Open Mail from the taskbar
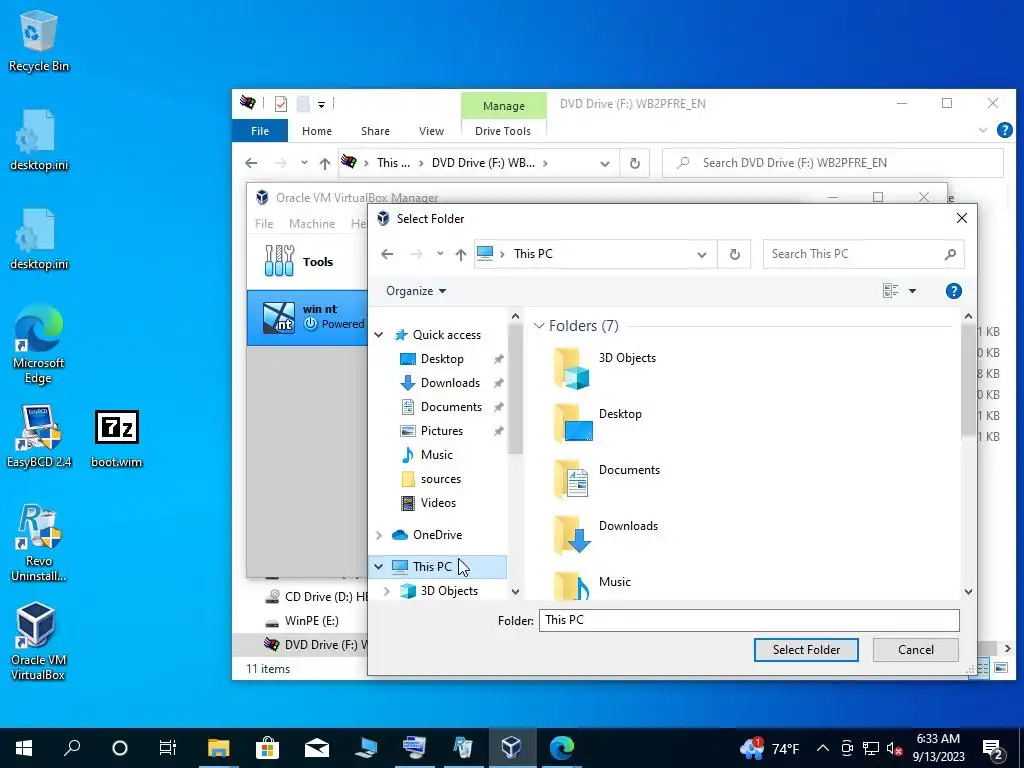 [x=316, y=748]
